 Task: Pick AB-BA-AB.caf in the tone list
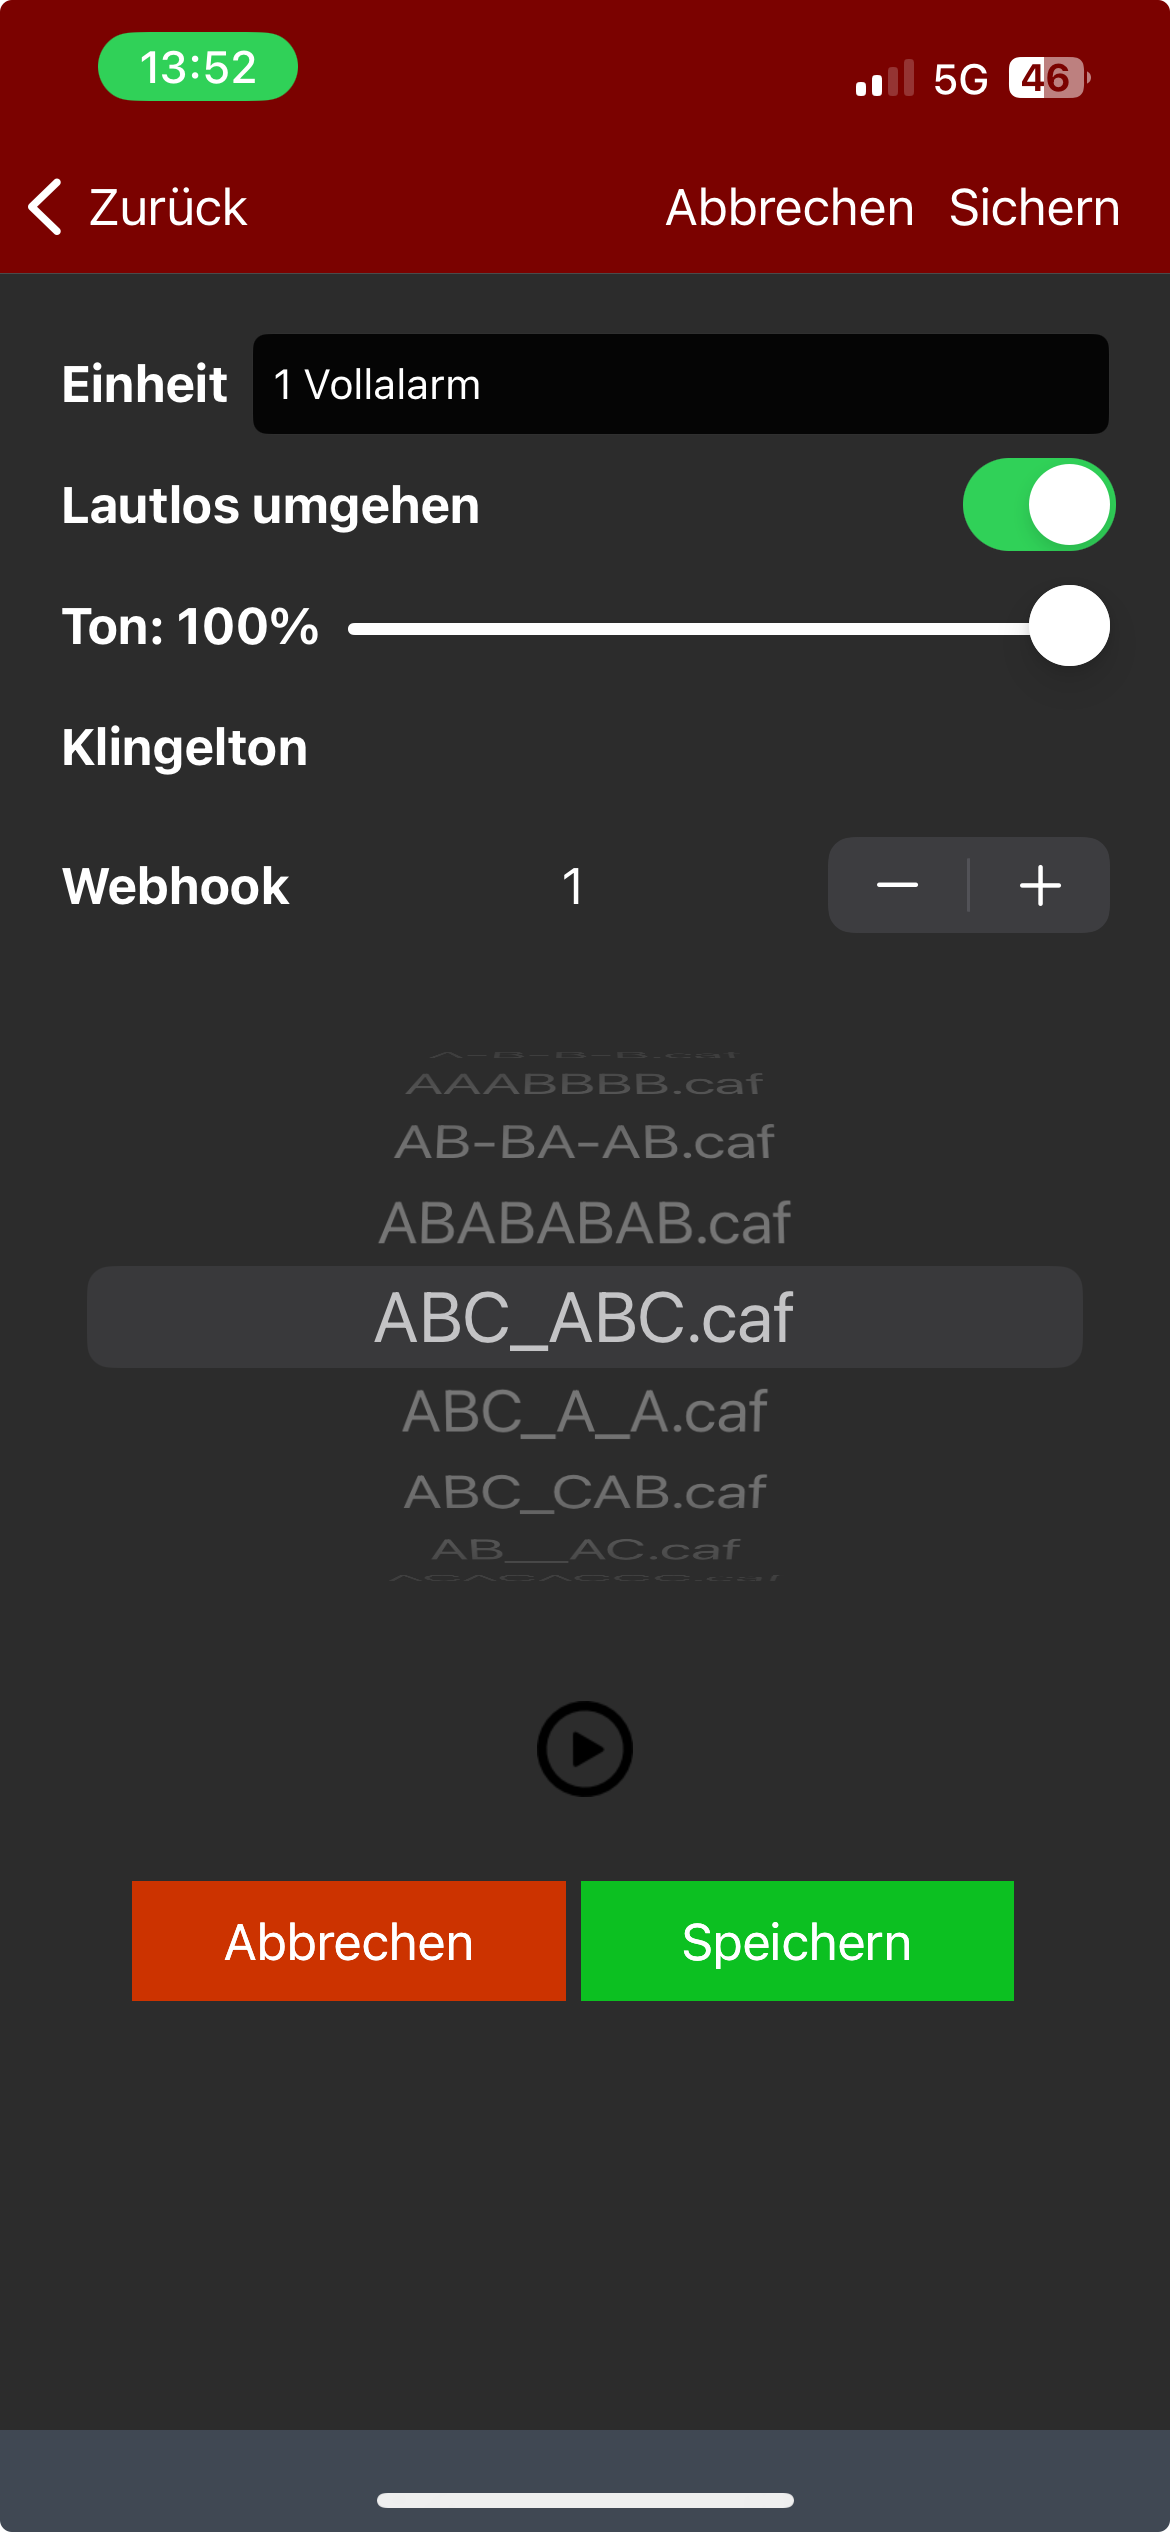(584, 1141)
